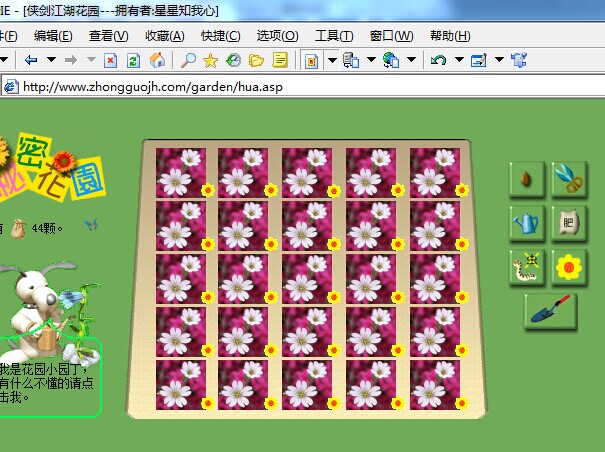Screen dimensions: 605x452
Task: Open dropdown next to globe icon
Action: [411, 60]
